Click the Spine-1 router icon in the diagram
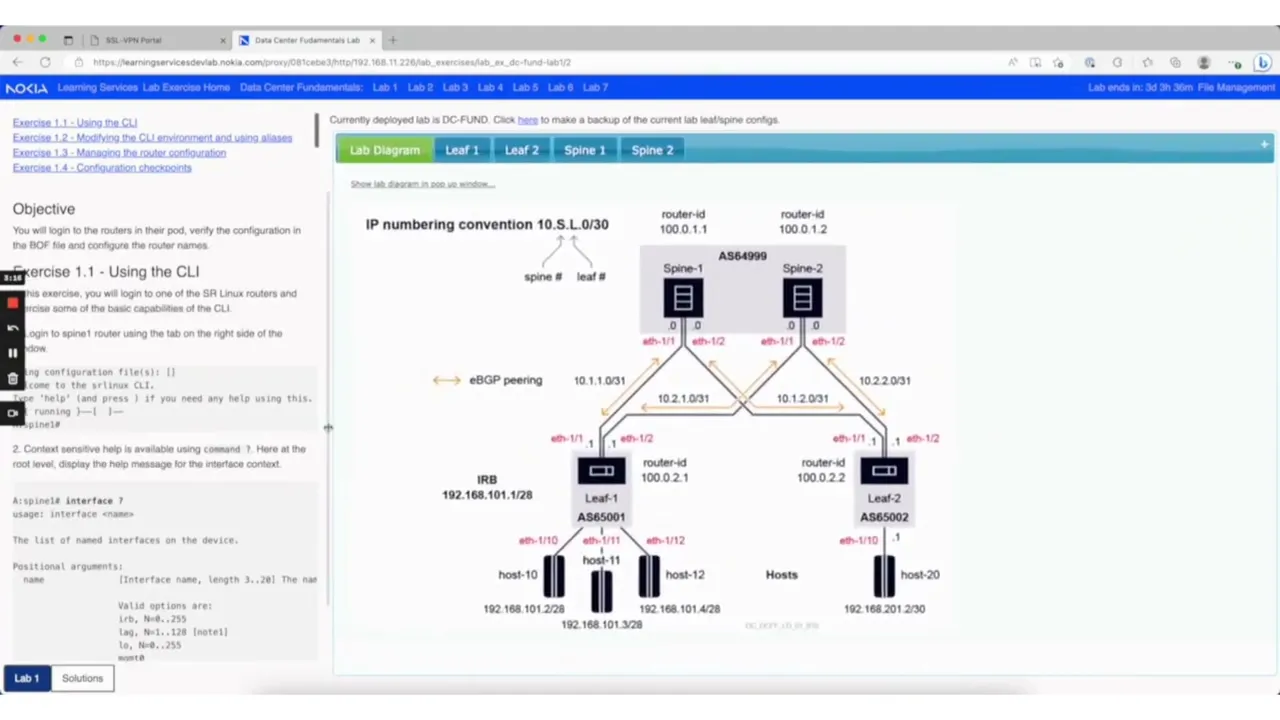Viewport: 1280px width, 720px height. click(683, 298)
